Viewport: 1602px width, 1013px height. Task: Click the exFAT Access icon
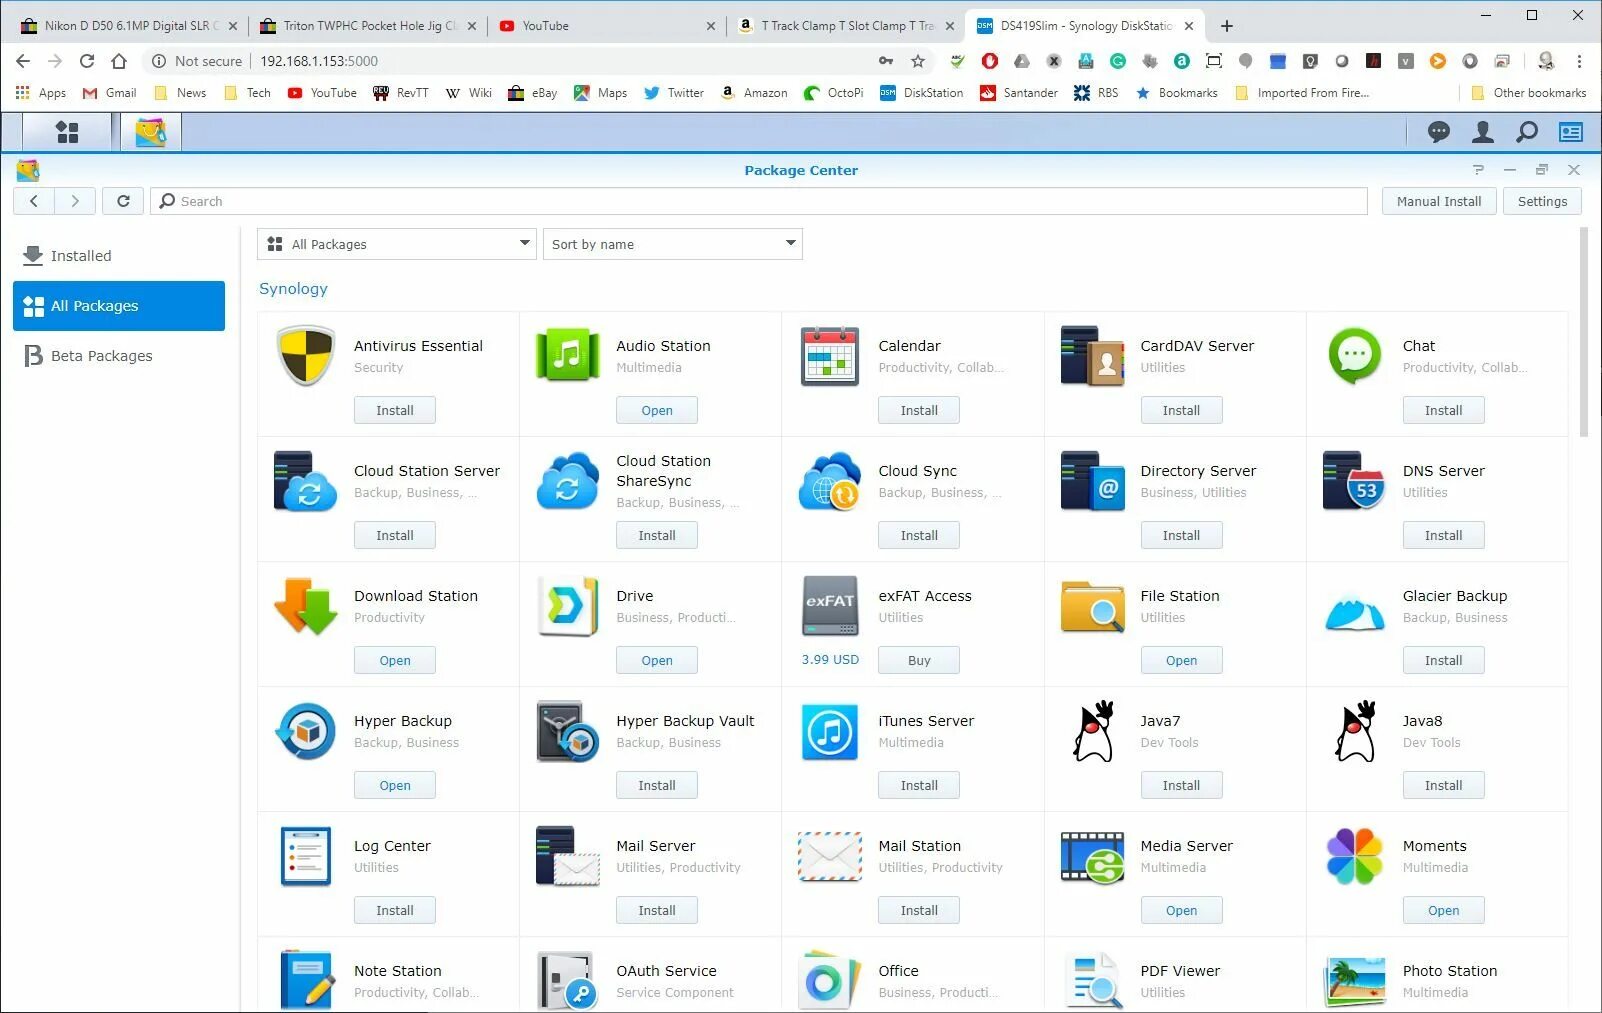pyautogui.click(x=830, y=606)
